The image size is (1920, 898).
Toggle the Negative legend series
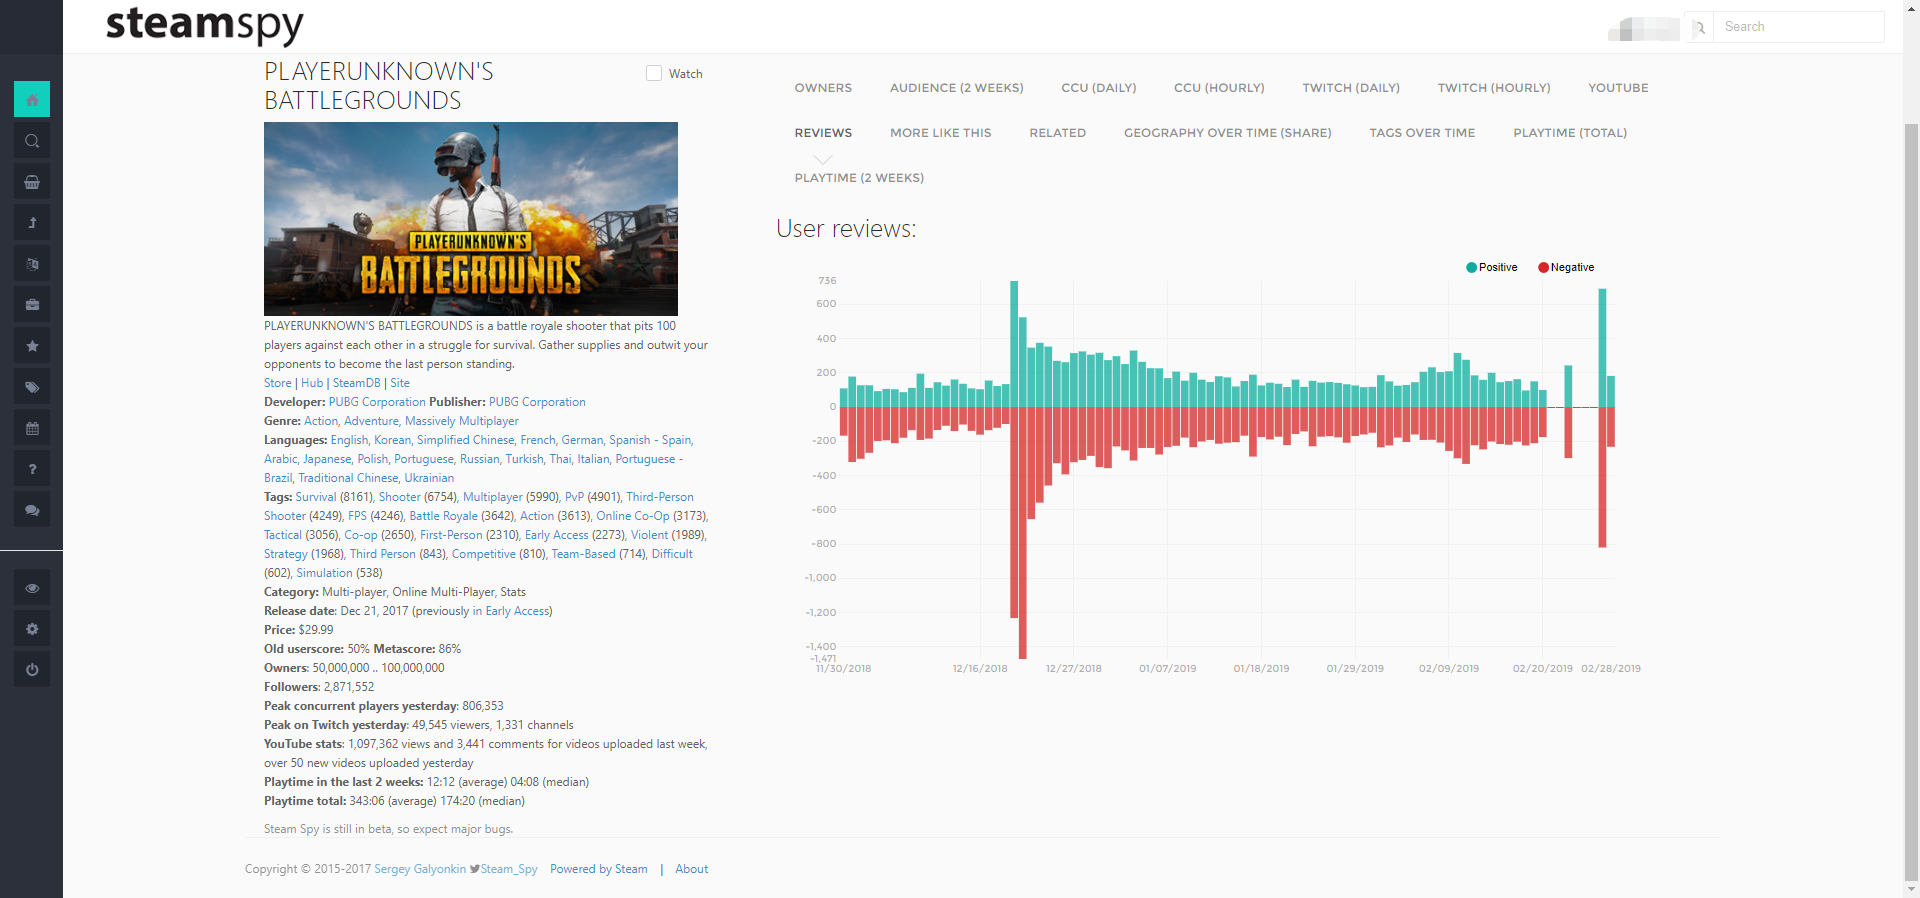1566,267
